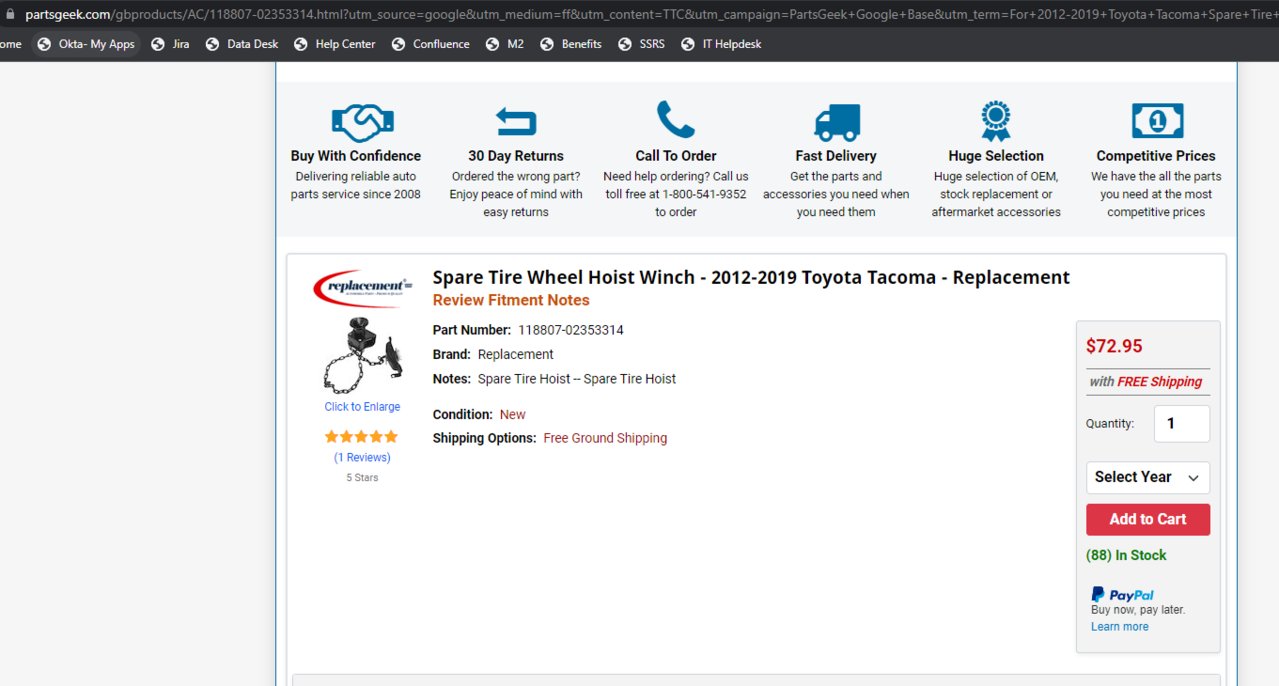Viewport: 1279px width, 686px height.
Task: Click the $72.95 price
Action: 1114,347
